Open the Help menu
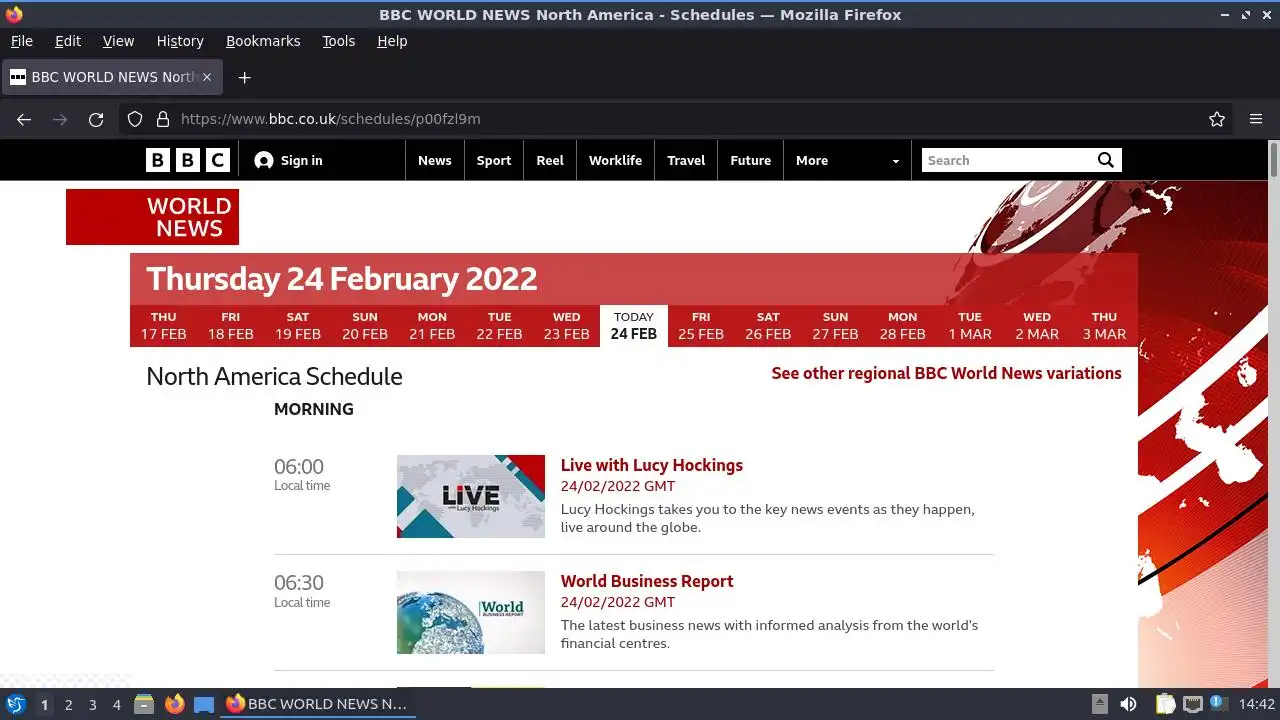Screen dimensions: 1280x720 [x=392, y=41]
